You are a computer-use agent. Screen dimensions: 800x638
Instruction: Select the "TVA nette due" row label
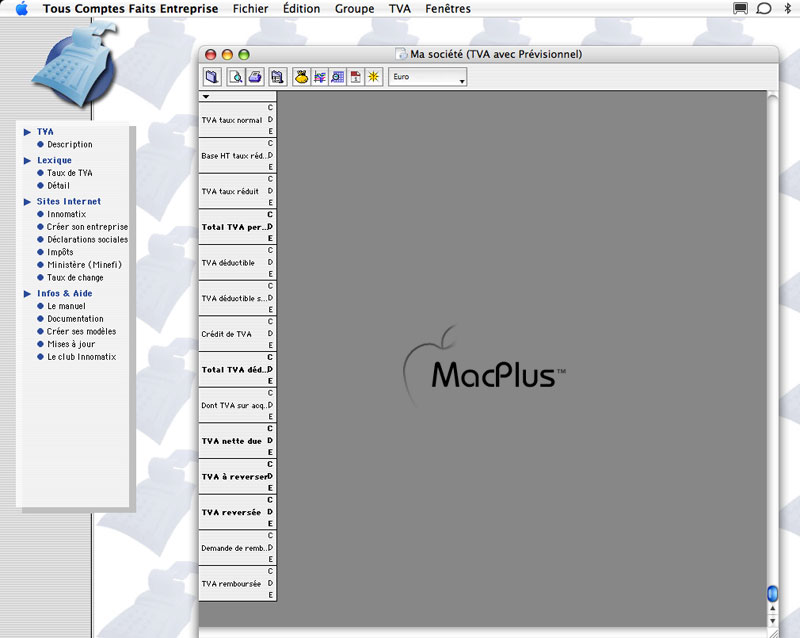coord(232,442)
